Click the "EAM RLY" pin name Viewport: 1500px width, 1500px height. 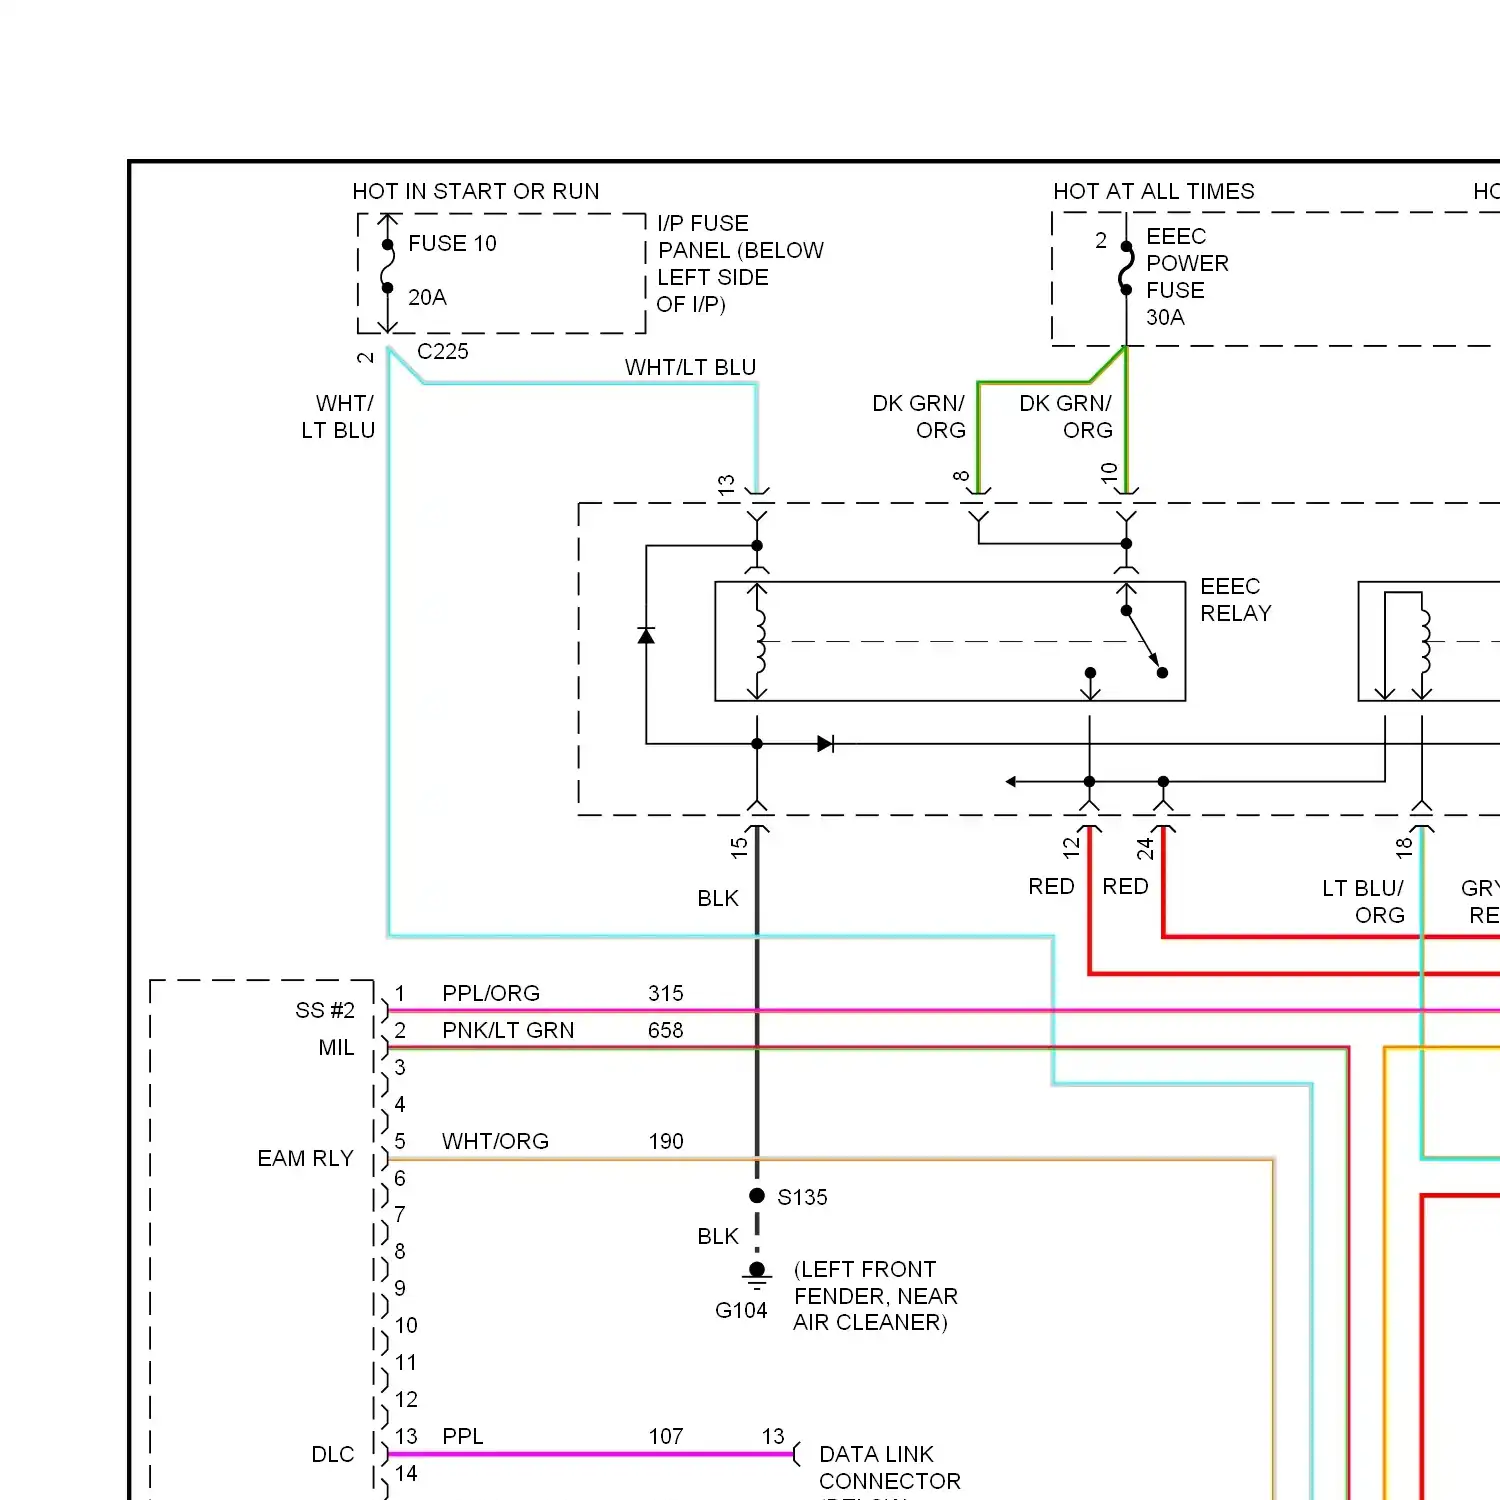coord(305,1158)
